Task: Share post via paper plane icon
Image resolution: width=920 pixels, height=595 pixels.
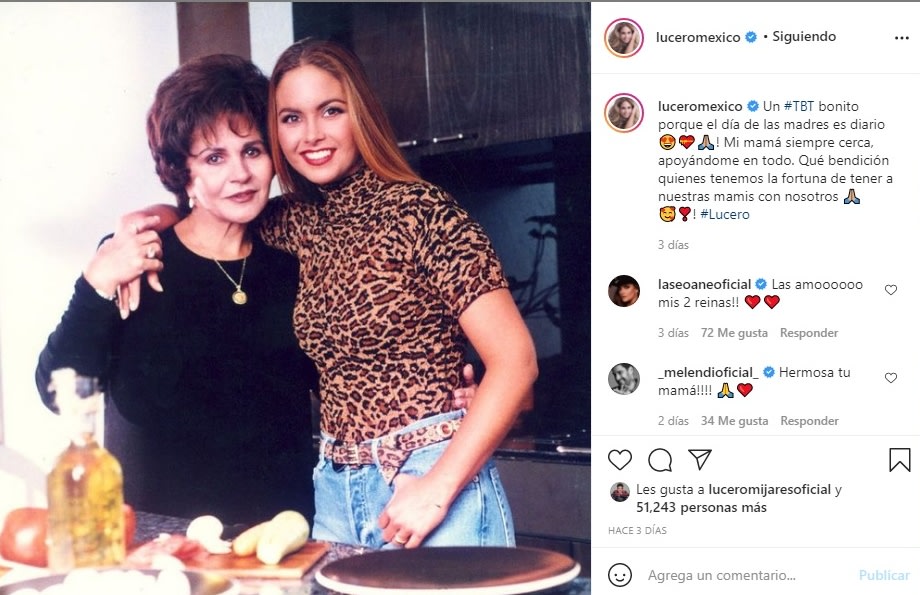Action: click(700, 460)
